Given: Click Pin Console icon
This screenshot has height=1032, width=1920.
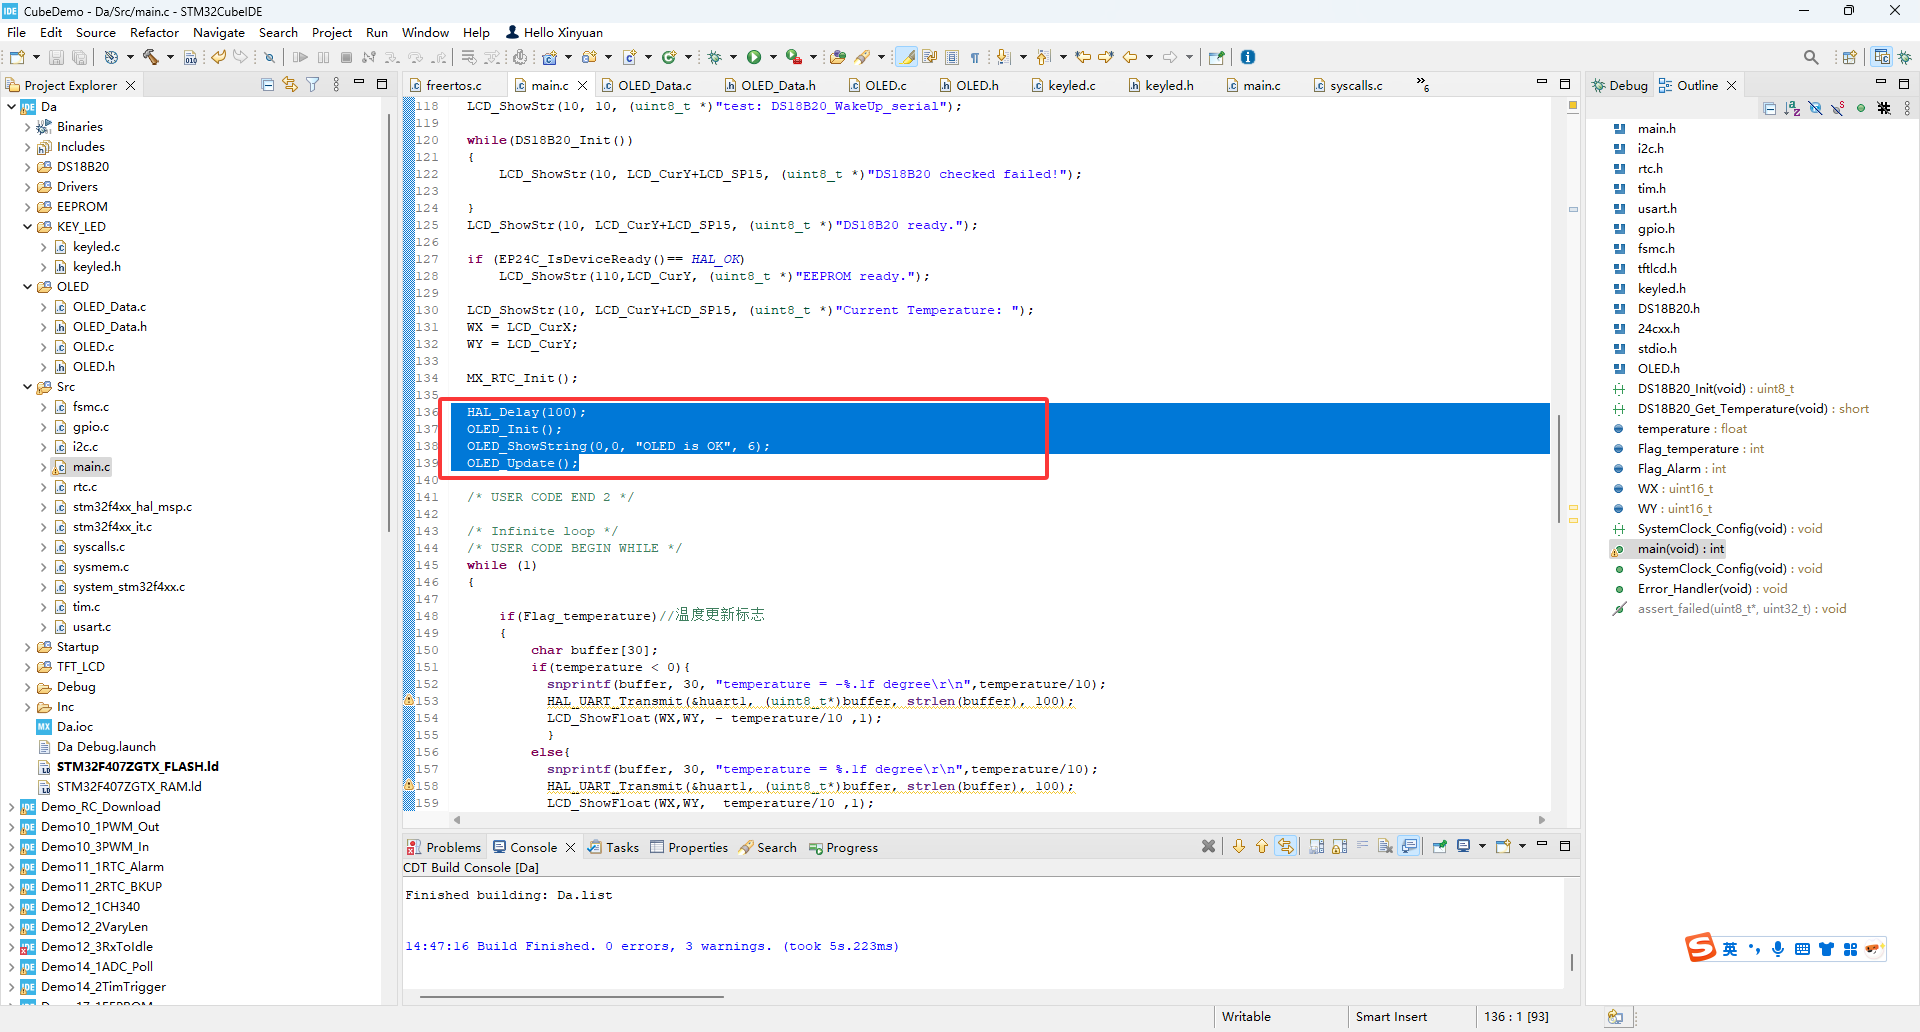Looking at the screenshot, I should 1440,846.
